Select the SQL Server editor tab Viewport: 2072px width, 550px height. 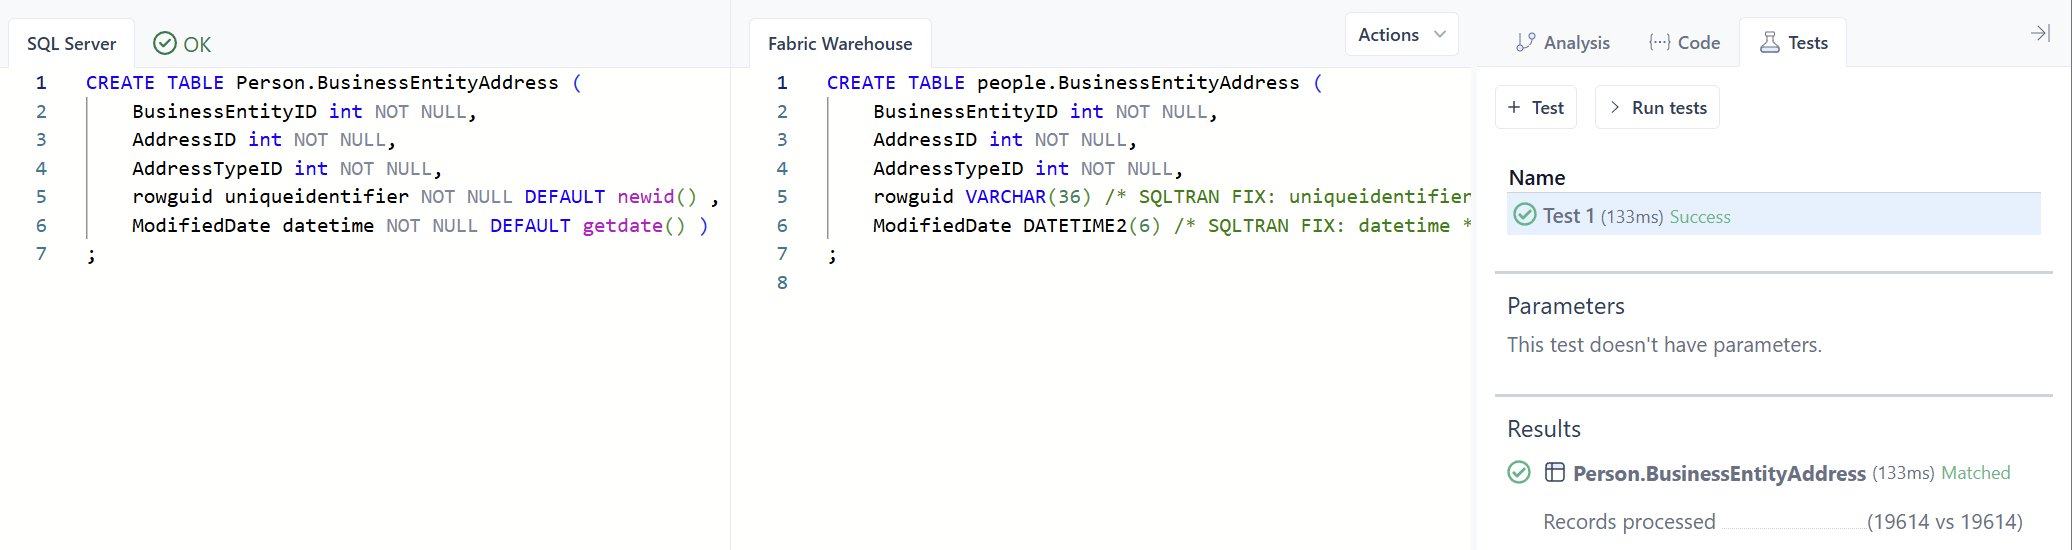pos(71,44)
